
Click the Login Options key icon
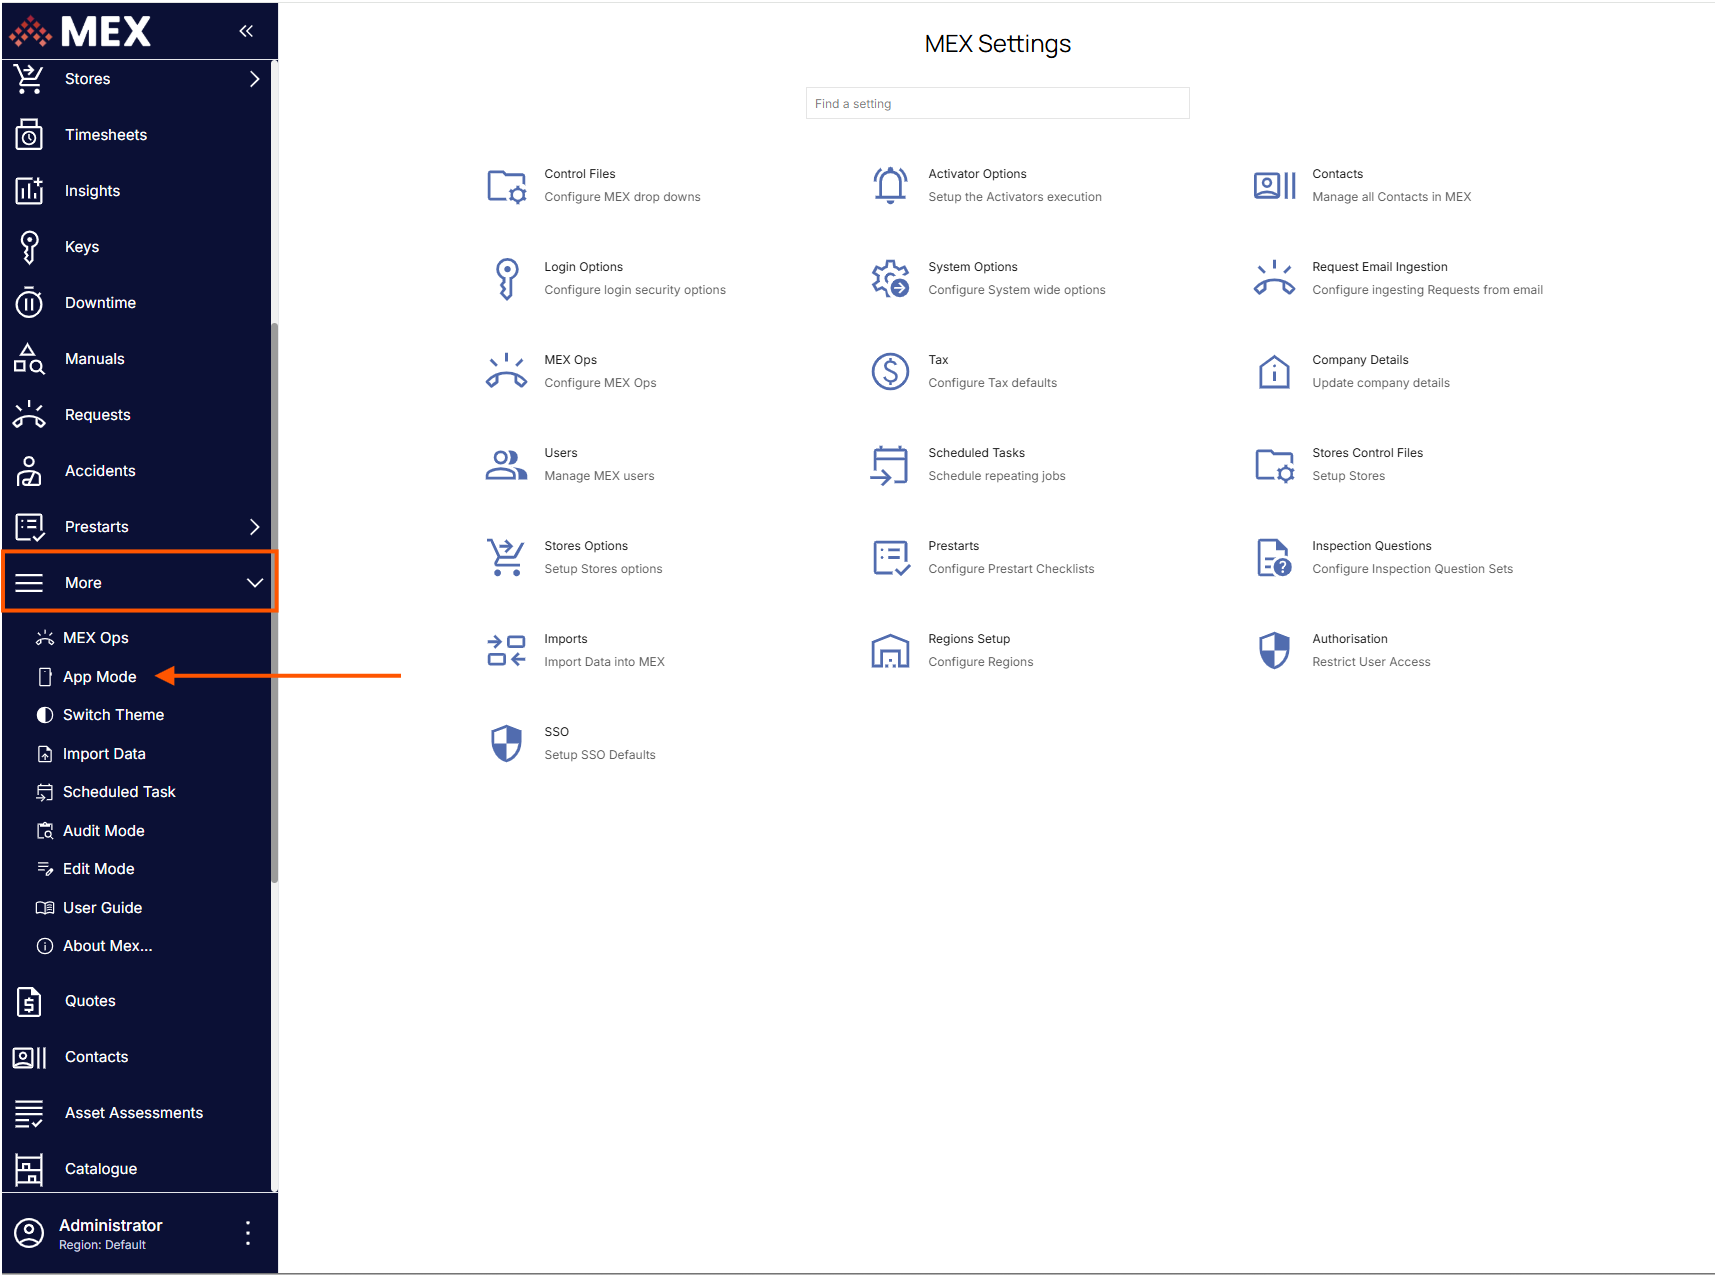507,279
